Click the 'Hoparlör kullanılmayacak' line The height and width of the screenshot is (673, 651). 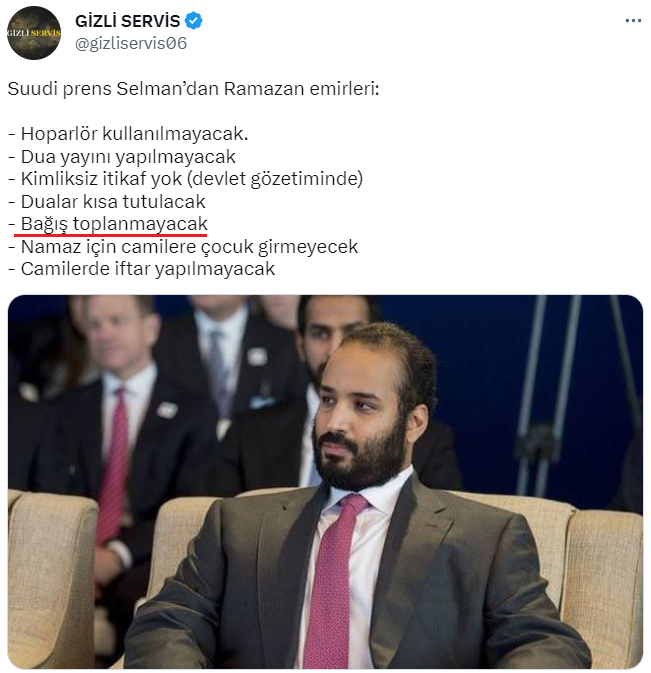coord(128,134)
